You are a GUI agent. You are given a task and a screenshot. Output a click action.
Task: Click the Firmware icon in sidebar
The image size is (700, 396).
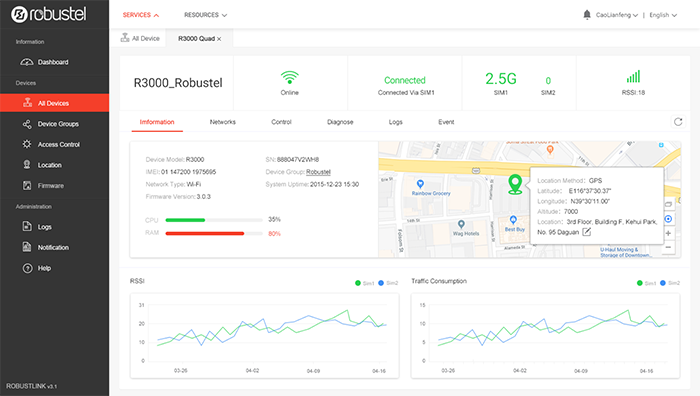(27, 185)
